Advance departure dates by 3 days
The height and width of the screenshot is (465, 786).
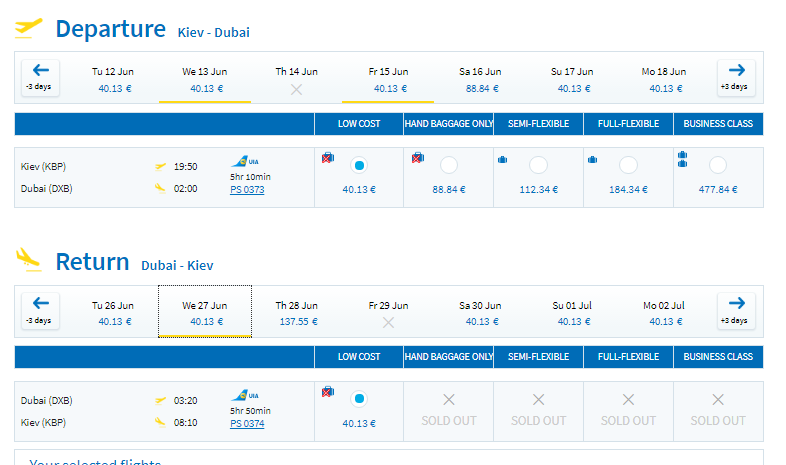736,78
